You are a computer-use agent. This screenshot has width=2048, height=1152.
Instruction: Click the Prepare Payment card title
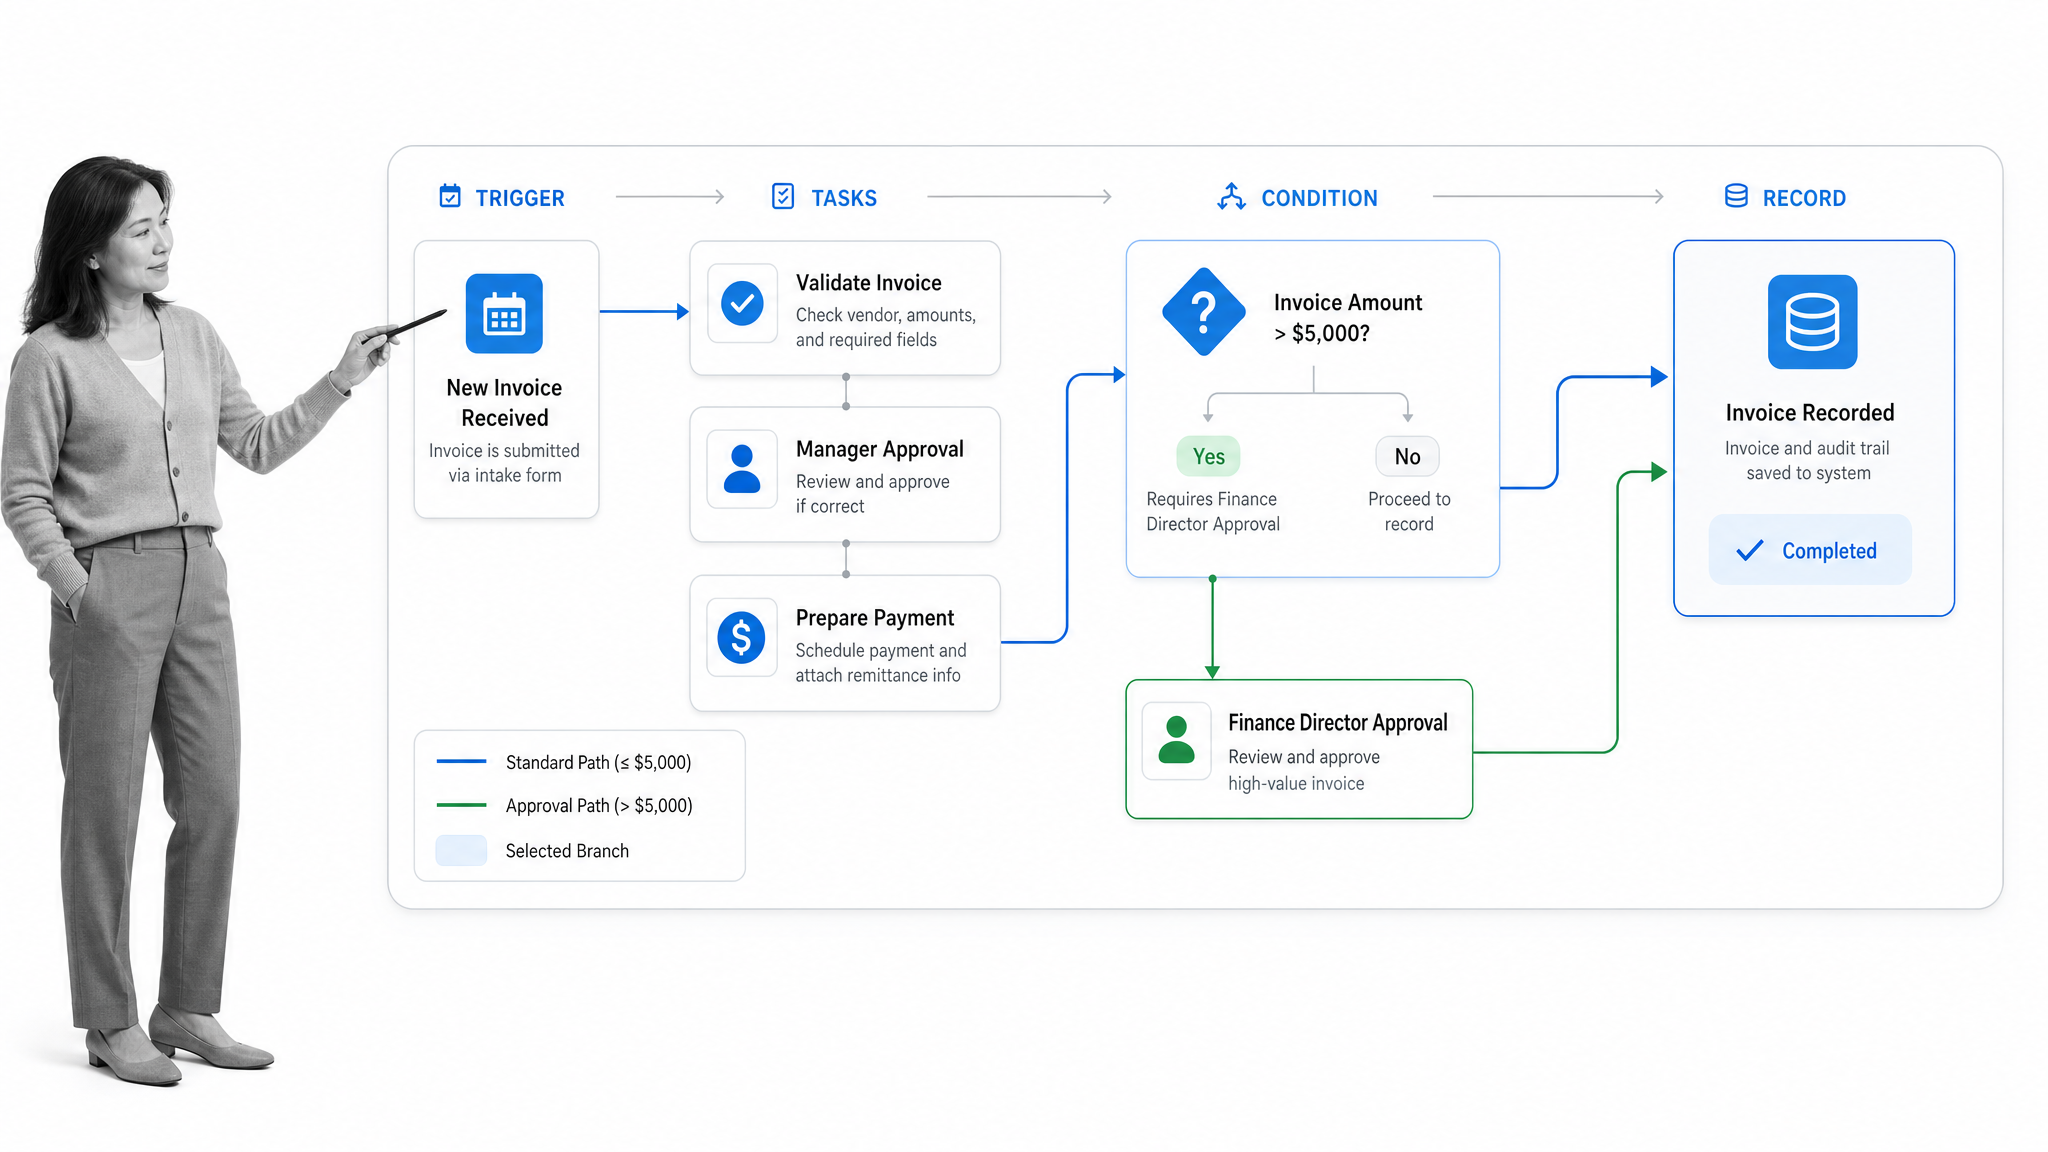[x=874, y=618]
